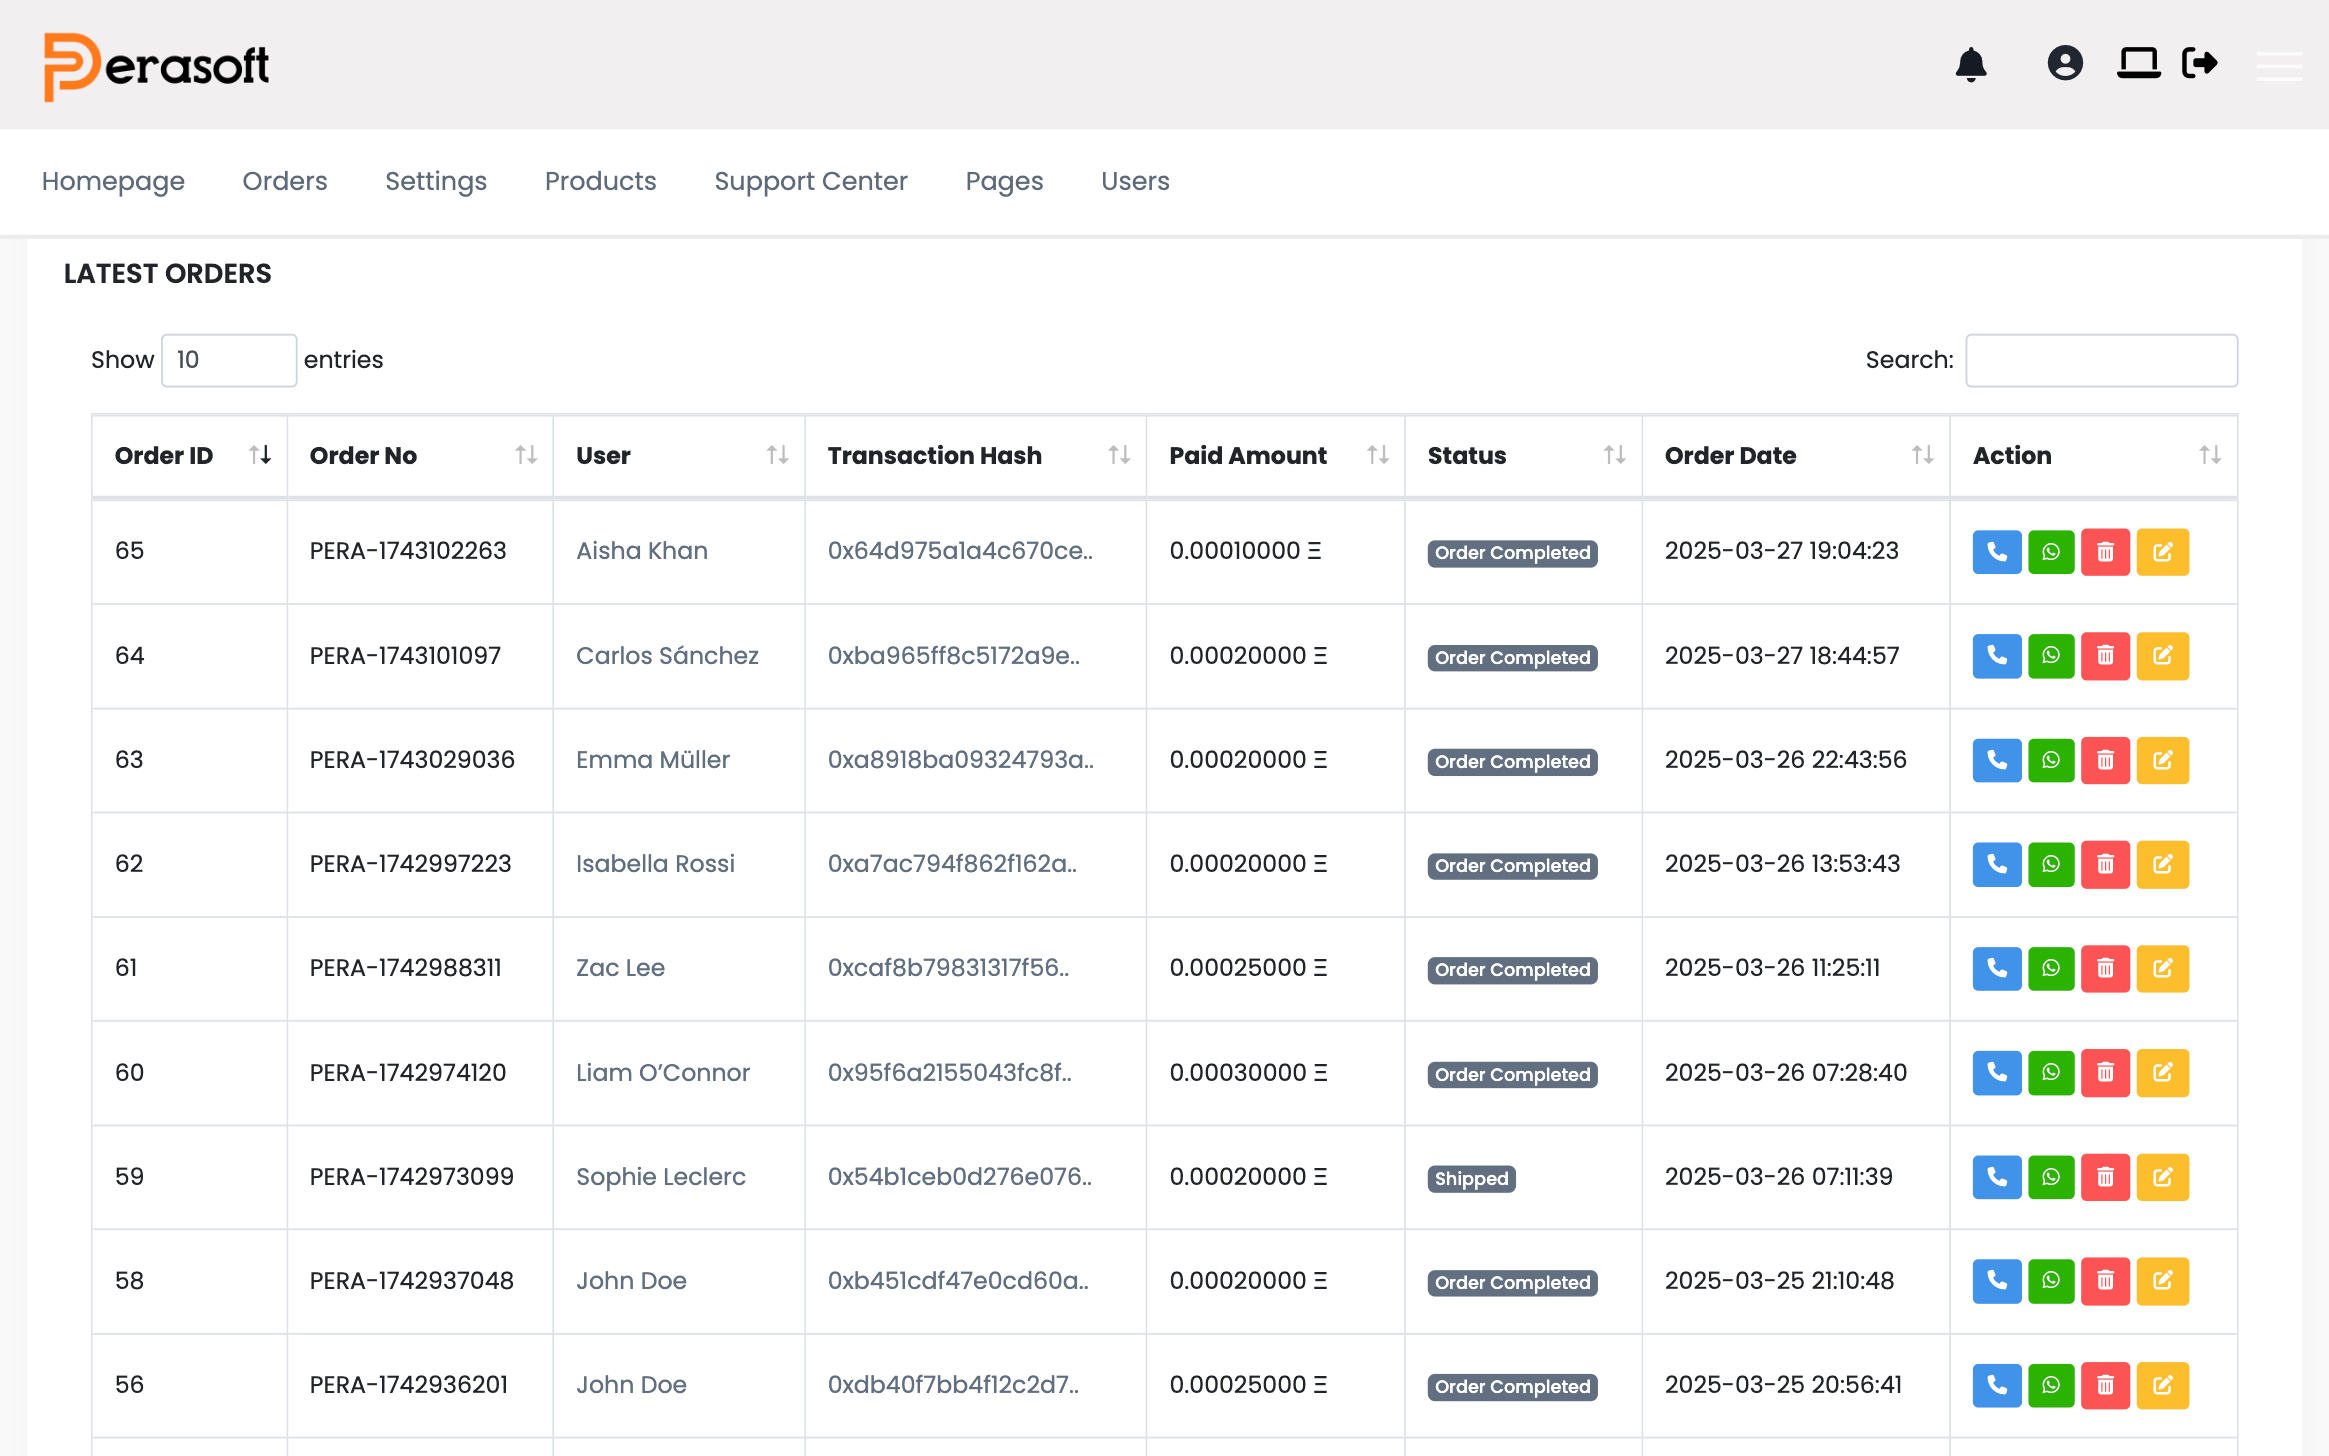The width and height of the screenshot is (2329, 1456).
Task: Sort by Paid Amount column
Action: pyautogui.click(x=1276, y=456)
